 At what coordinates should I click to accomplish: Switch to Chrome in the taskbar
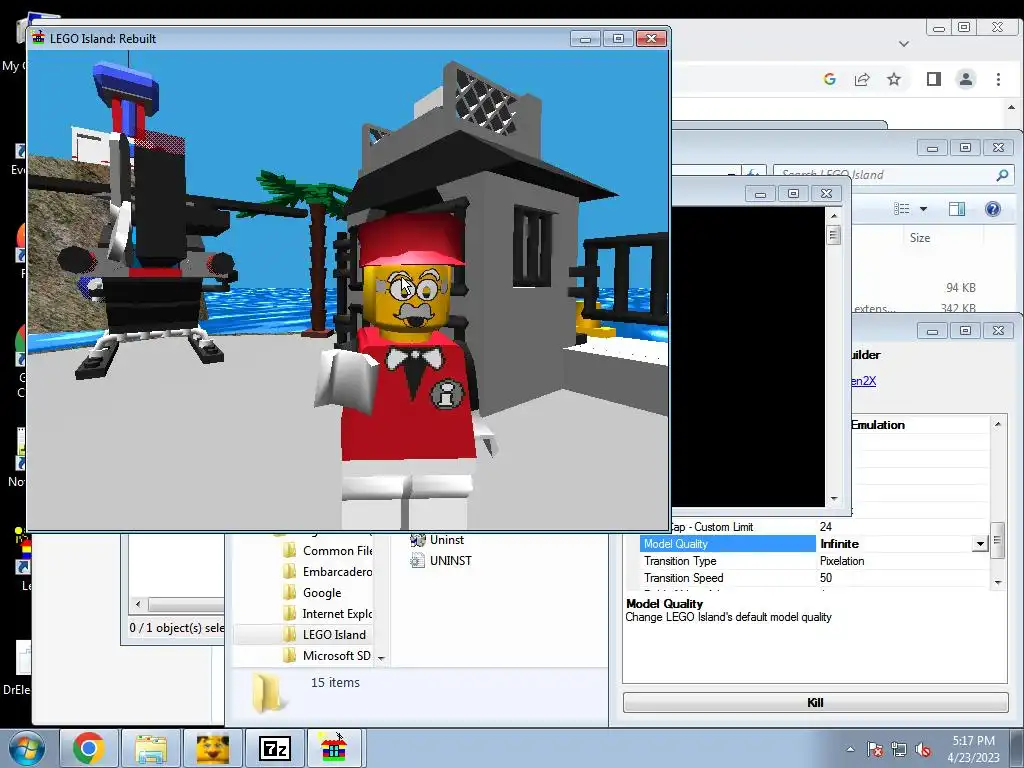coord(89,748)
